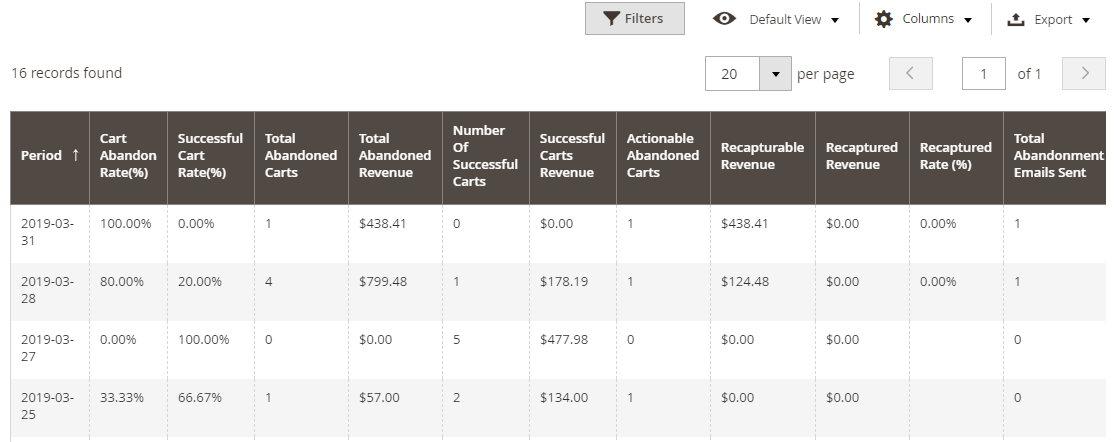Click the eye icon beside Default View

[725, 19]
